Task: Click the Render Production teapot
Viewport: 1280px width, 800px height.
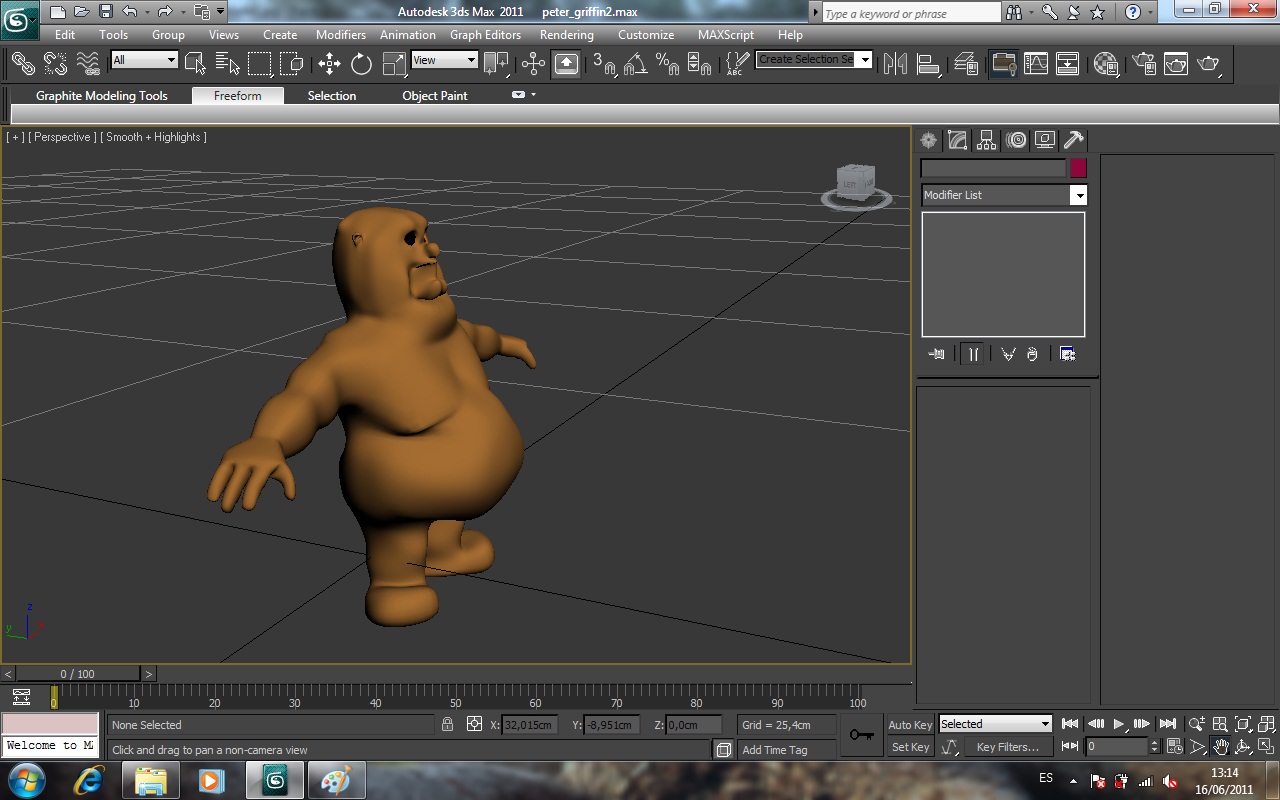Action: tap(1209, 64)
